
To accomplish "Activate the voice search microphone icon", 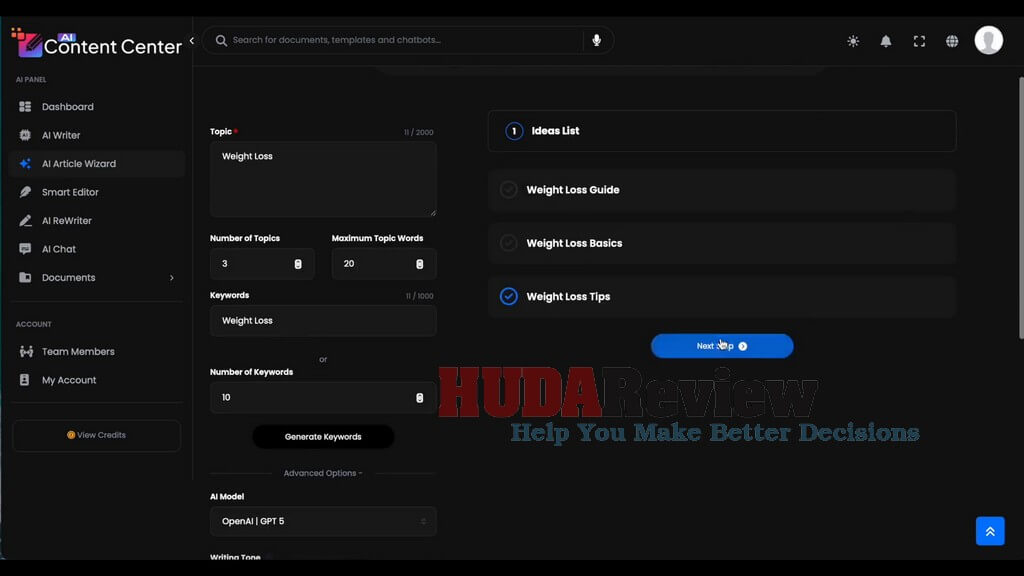I will (x=597, y=40).
